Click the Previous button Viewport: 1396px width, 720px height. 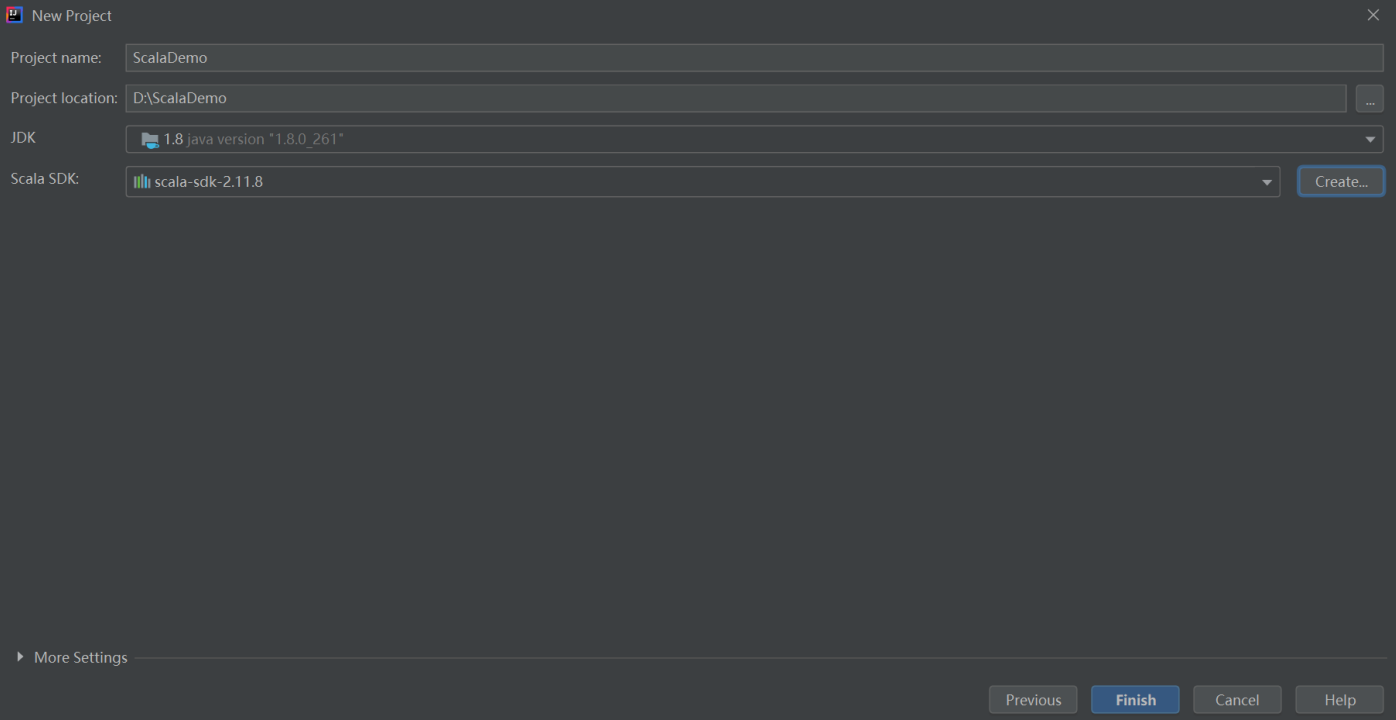[x=1033, y=700]
